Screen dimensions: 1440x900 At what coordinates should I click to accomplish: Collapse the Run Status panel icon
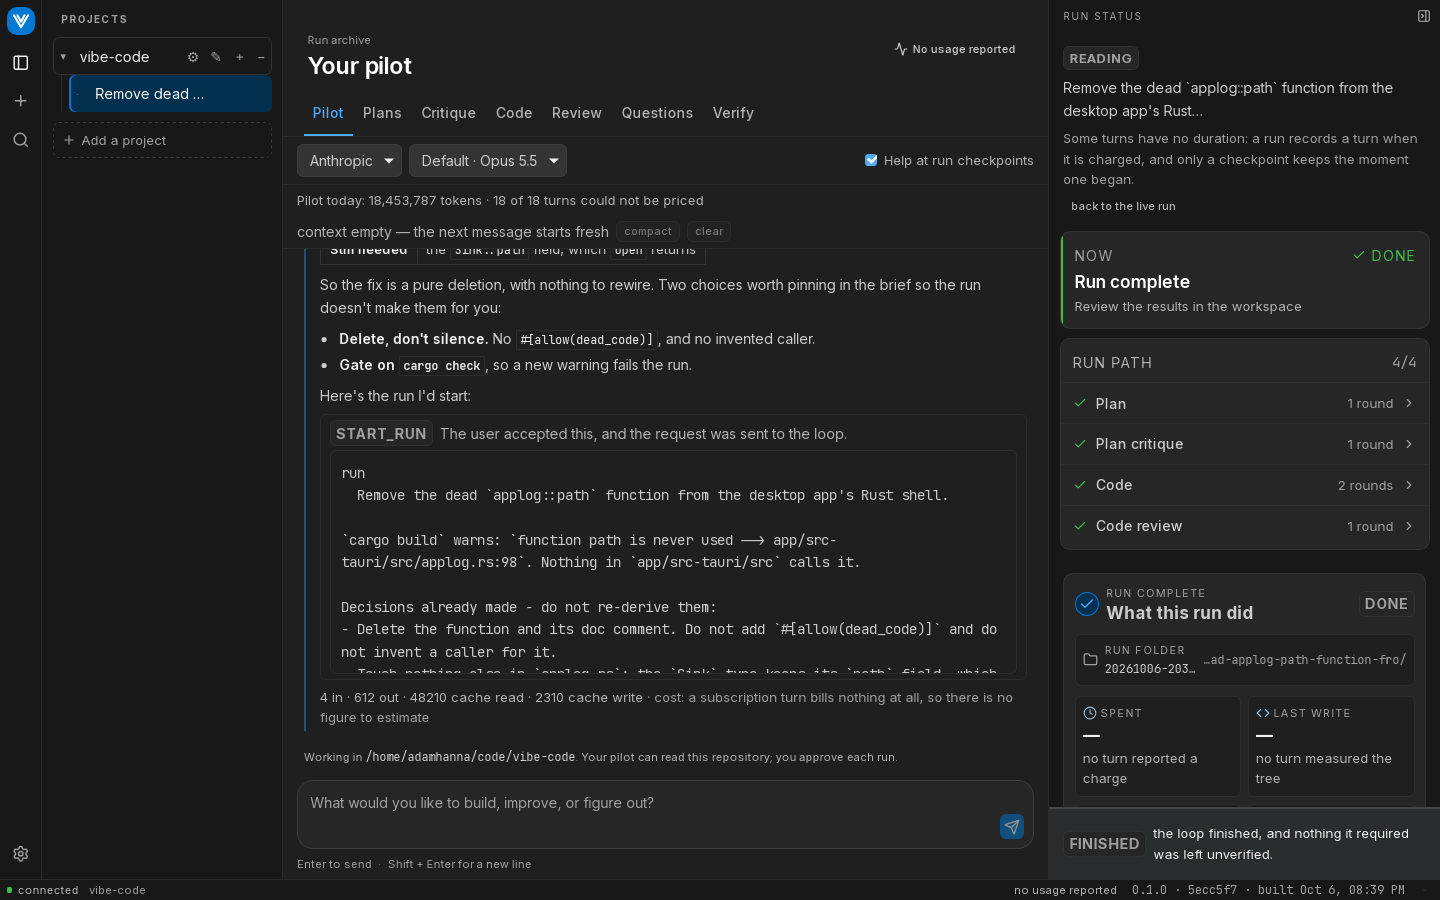click(1424, 16)
